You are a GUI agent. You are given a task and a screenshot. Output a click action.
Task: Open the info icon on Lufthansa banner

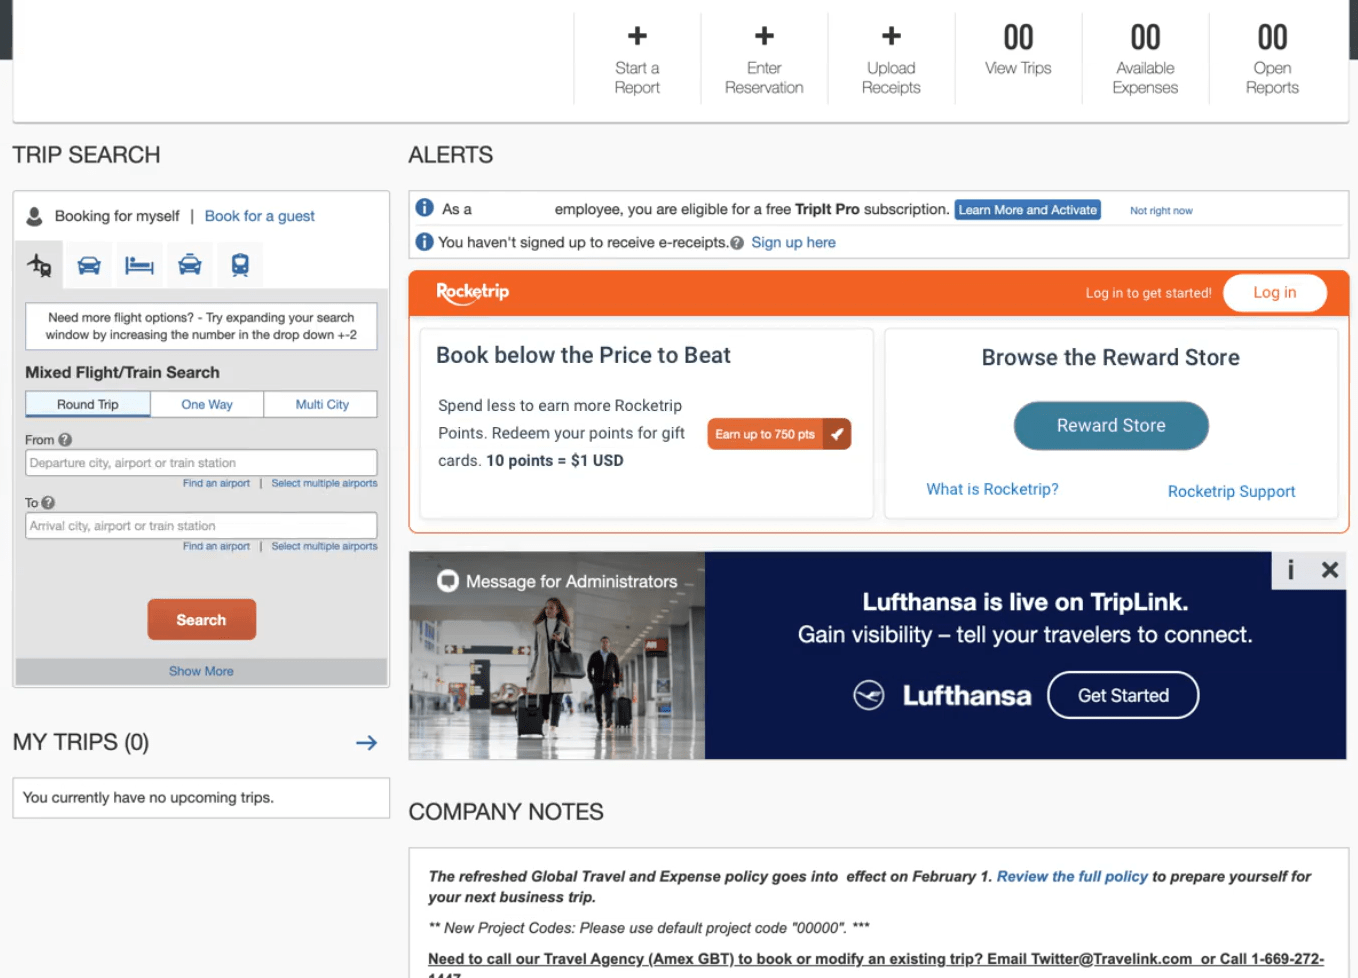(x=1291, y=570)
